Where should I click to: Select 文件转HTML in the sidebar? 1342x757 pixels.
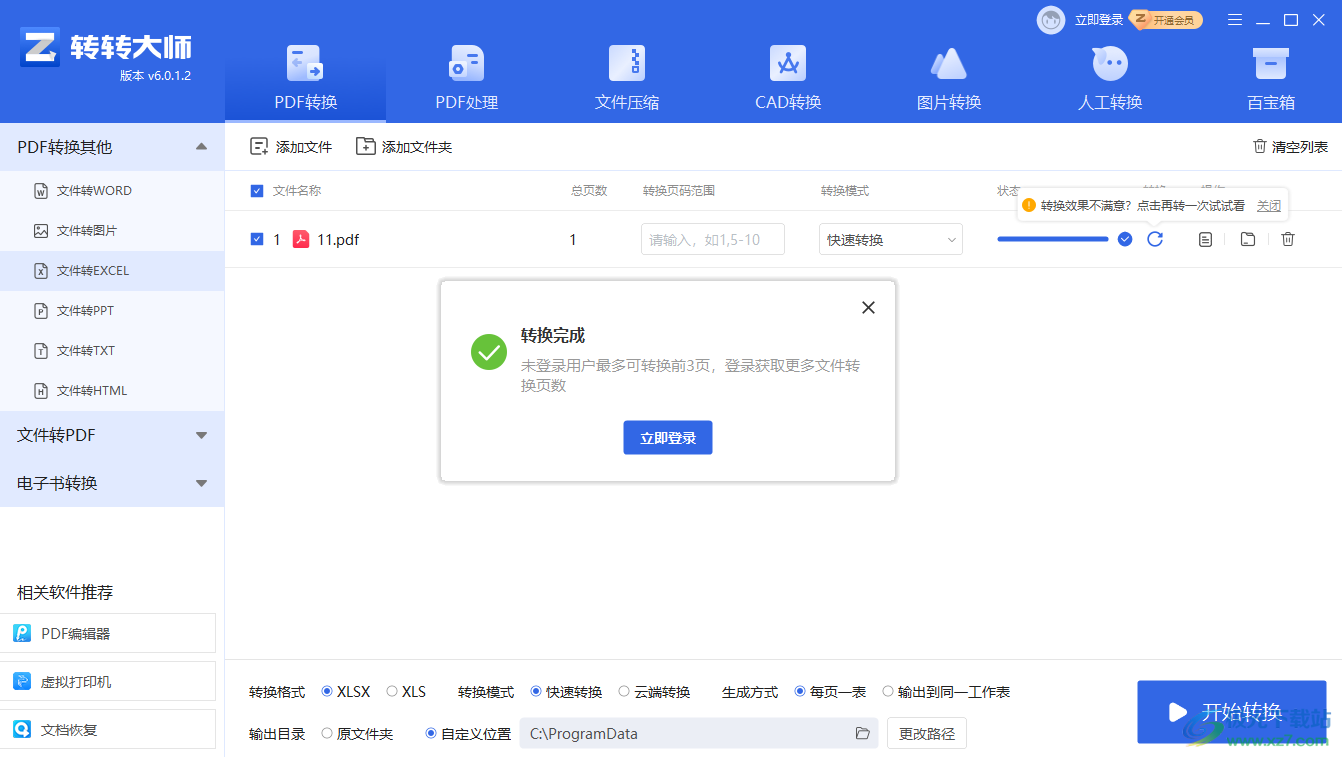tap(112, 391)
